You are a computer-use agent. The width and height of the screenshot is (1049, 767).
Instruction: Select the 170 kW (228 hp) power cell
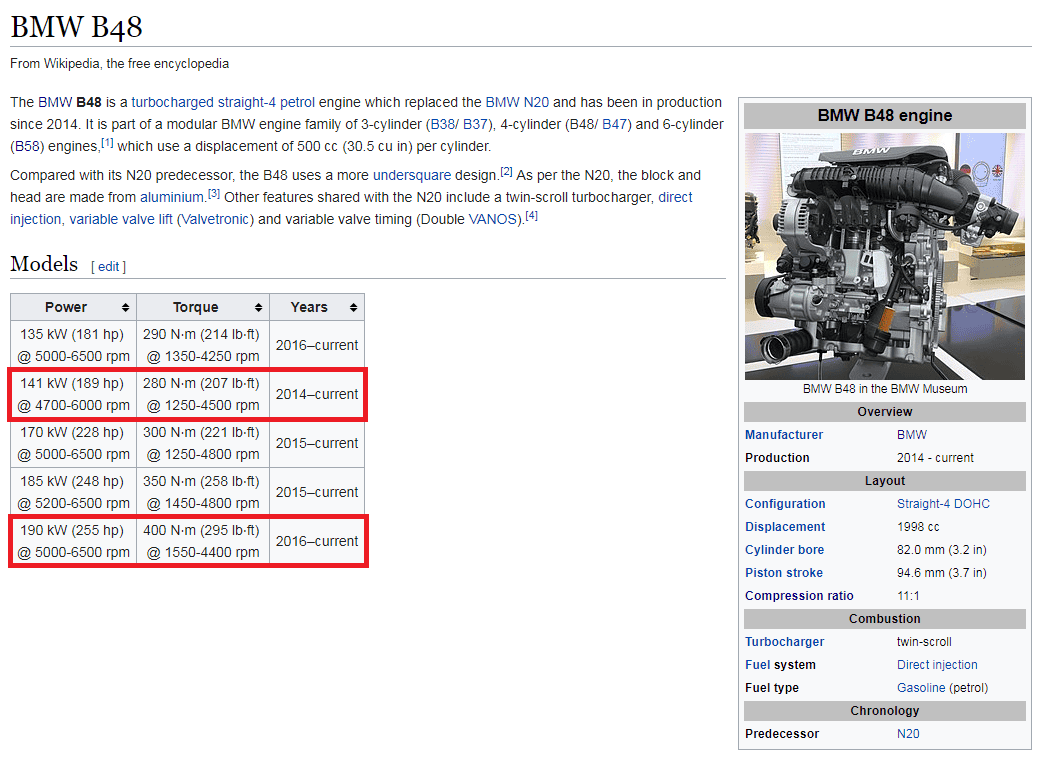[74, 443]
